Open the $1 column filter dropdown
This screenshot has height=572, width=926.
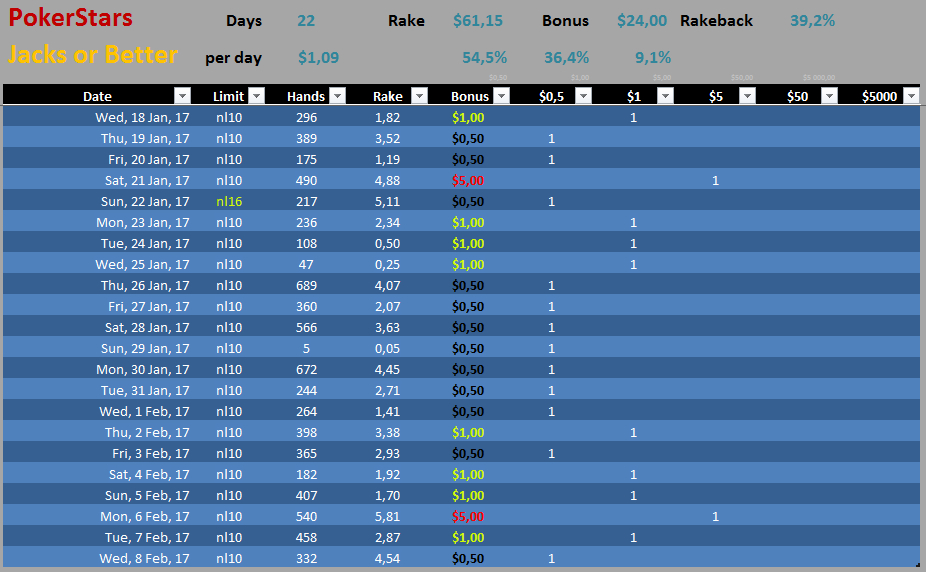coord(666,96)
